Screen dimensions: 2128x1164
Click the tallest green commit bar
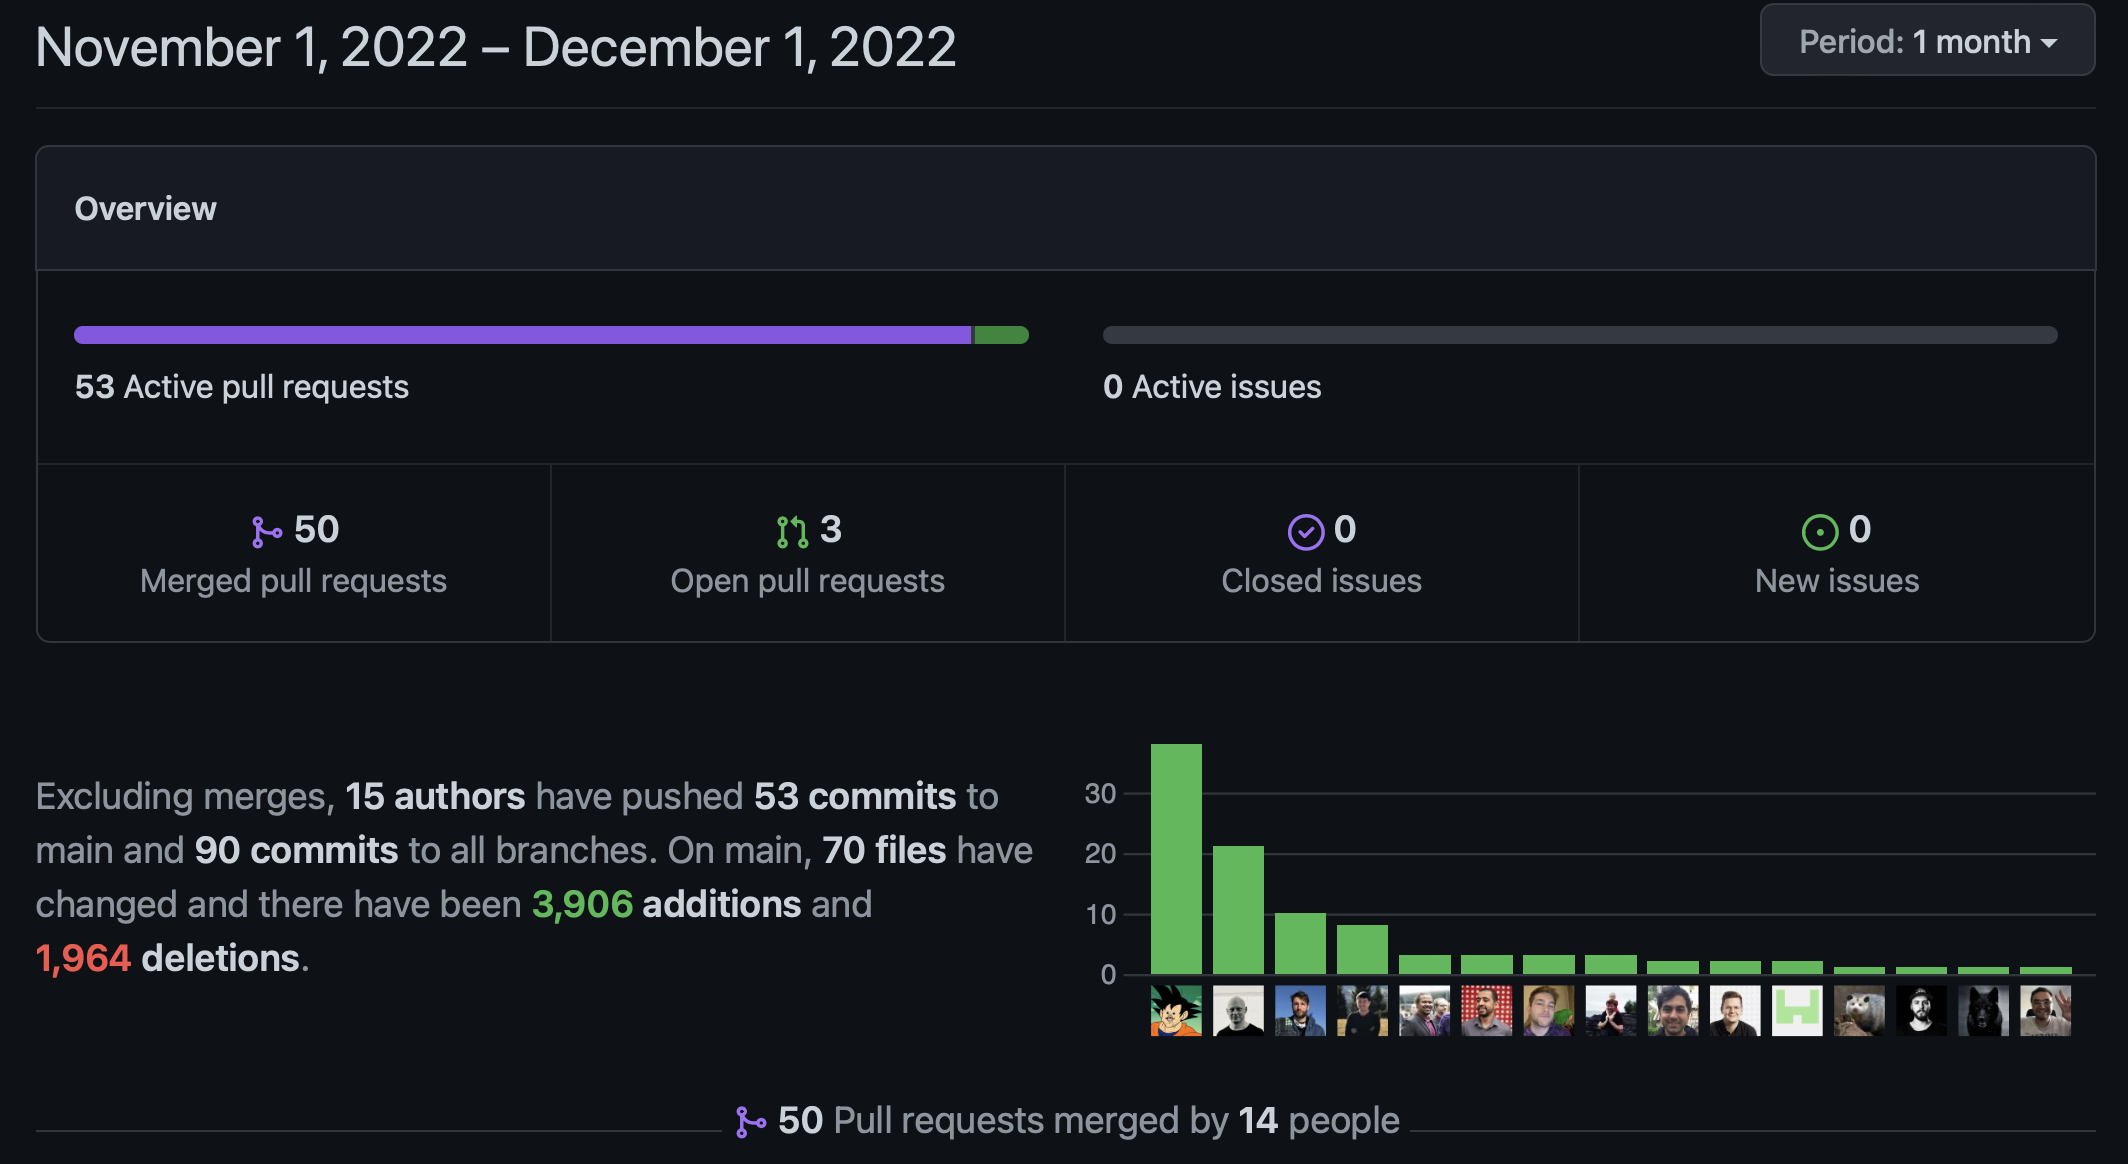tap(1176, 858)
